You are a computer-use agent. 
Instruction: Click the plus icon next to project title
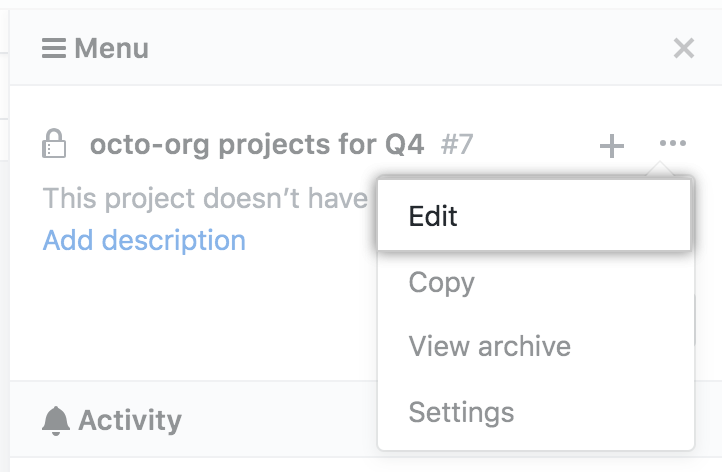(x=611, y=146)
